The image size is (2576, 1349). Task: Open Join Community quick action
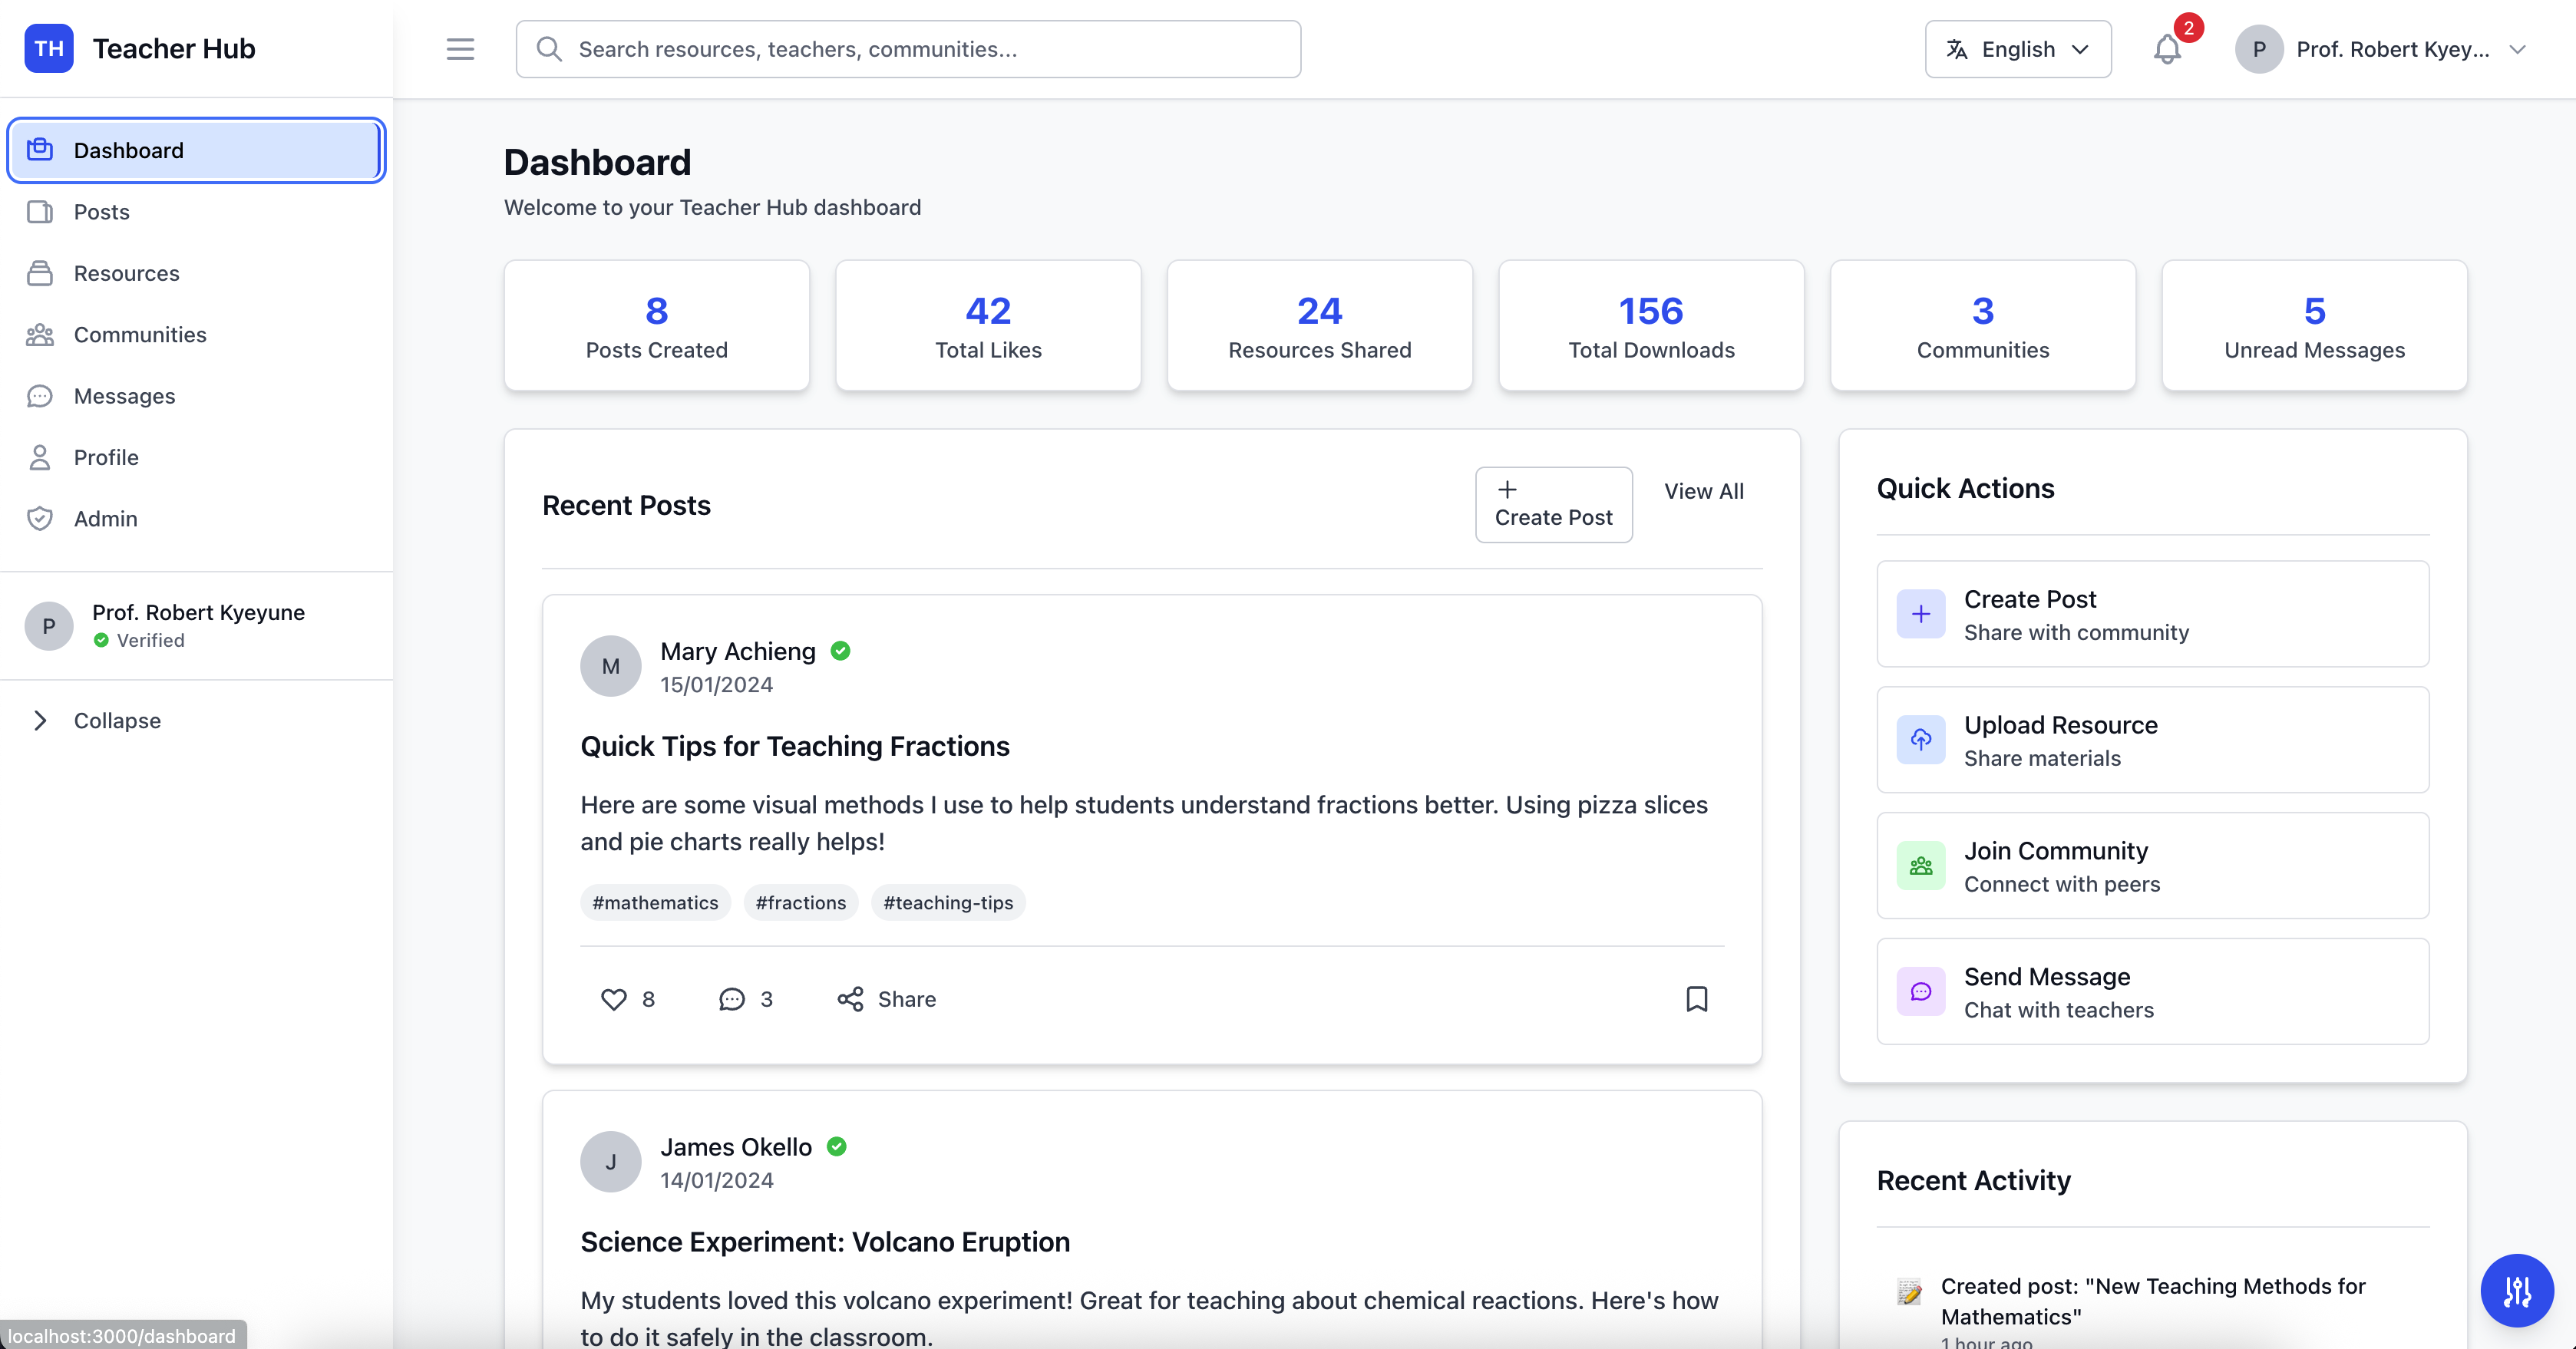[x=2152, y=866]
